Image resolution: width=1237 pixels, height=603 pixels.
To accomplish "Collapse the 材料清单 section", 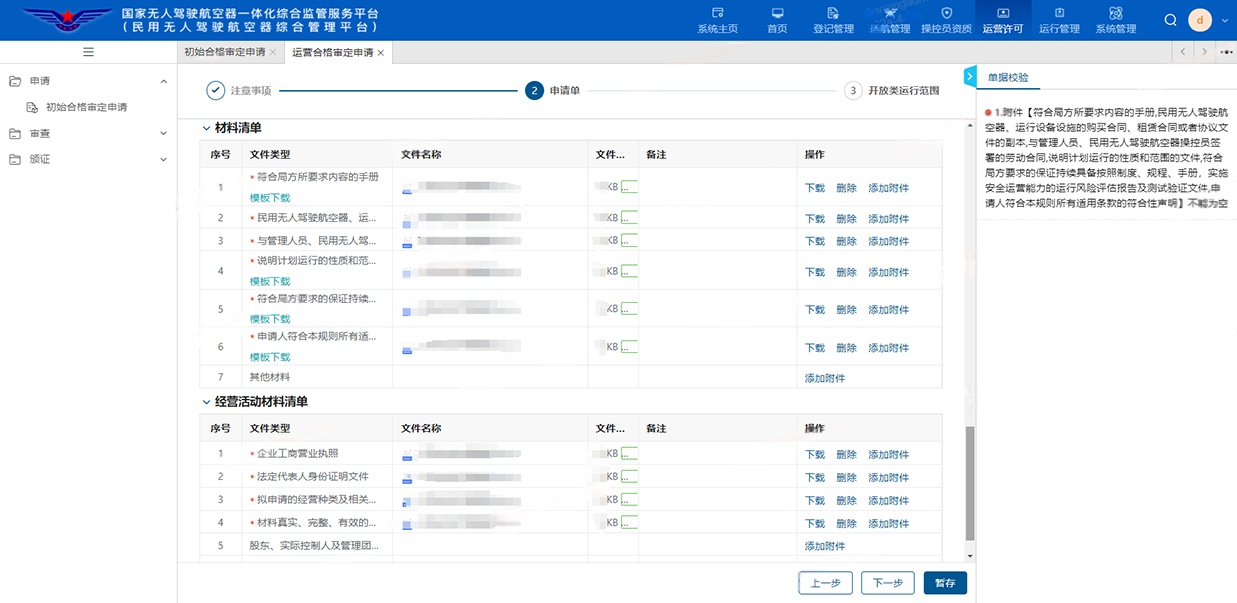I will [x=207, y=128].
